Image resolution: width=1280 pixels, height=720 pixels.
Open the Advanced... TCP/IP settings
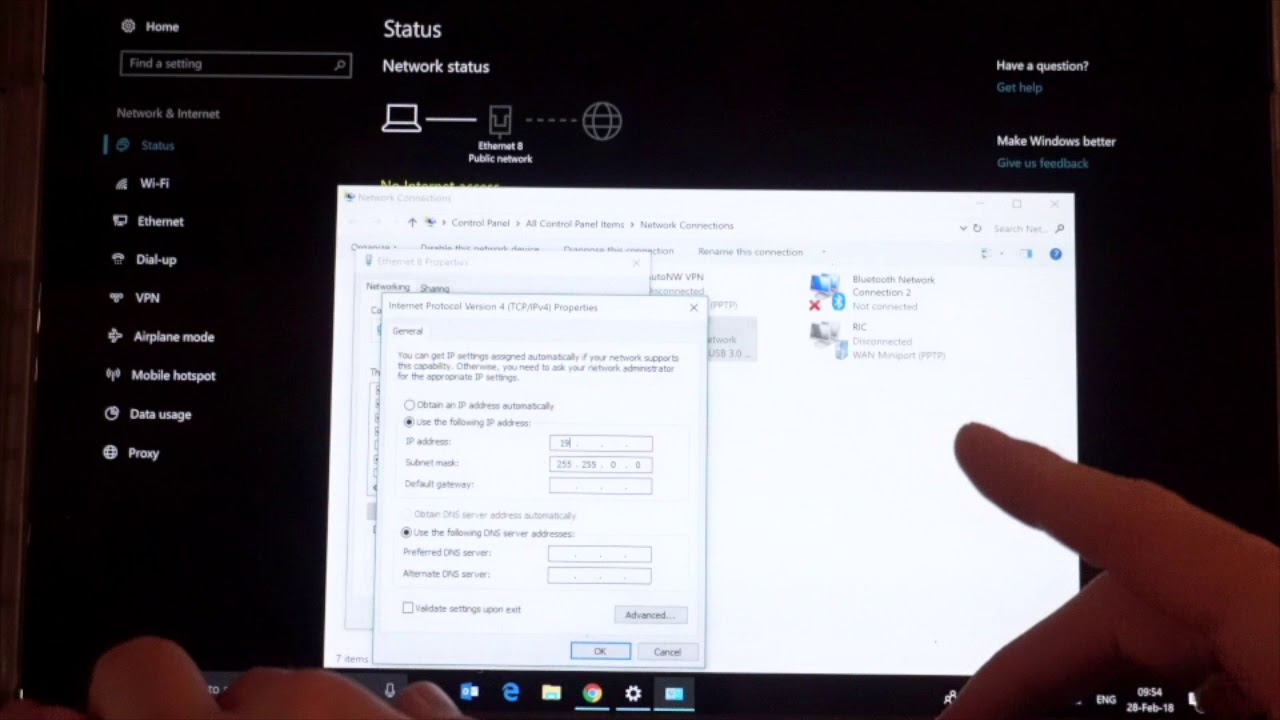click(650, 615)
